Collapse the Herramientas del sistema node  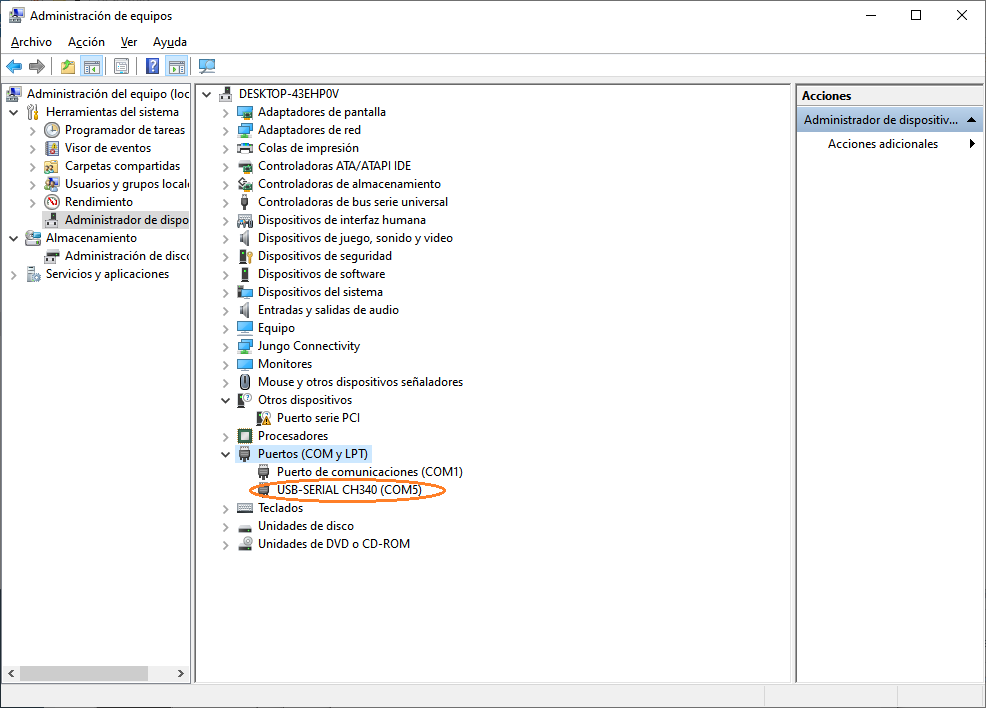pyautogui.click(x=14, y=113)
